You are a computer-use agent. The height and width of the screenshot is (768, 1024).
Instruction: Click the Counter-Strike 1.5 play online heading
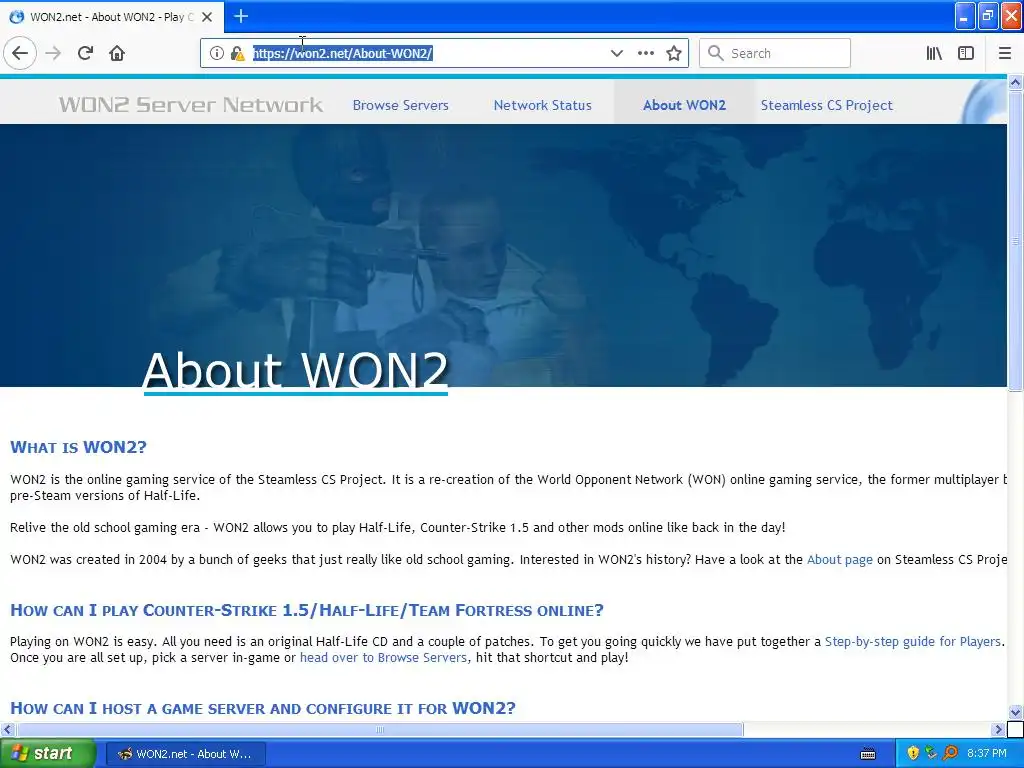pyautogui.click(x=307, y=611)
